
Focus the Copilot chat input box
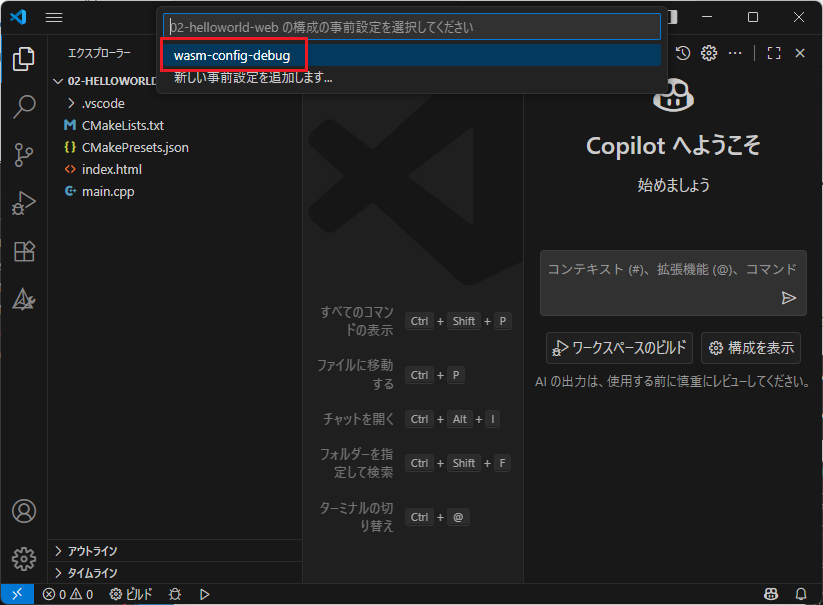click(x=673, y=283)
